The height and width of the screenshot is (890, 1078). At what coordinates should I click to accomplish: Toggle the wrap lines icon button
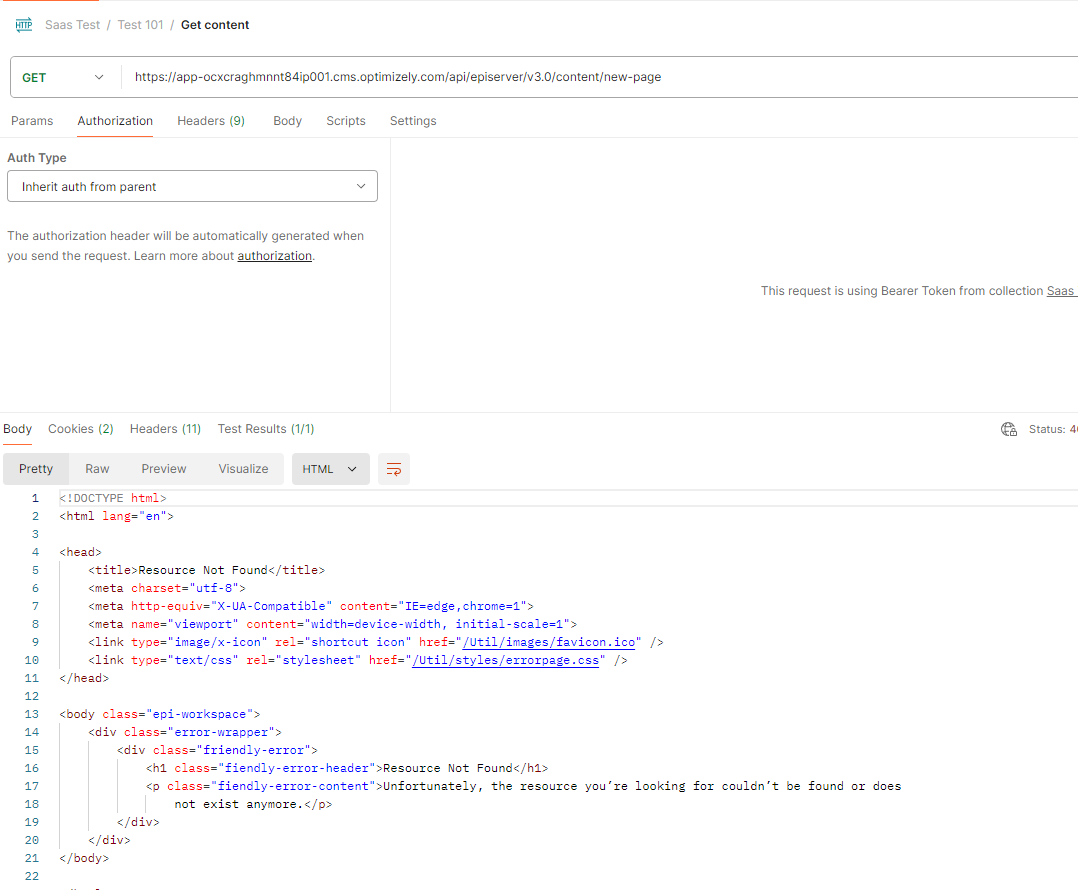coord(394,469)
